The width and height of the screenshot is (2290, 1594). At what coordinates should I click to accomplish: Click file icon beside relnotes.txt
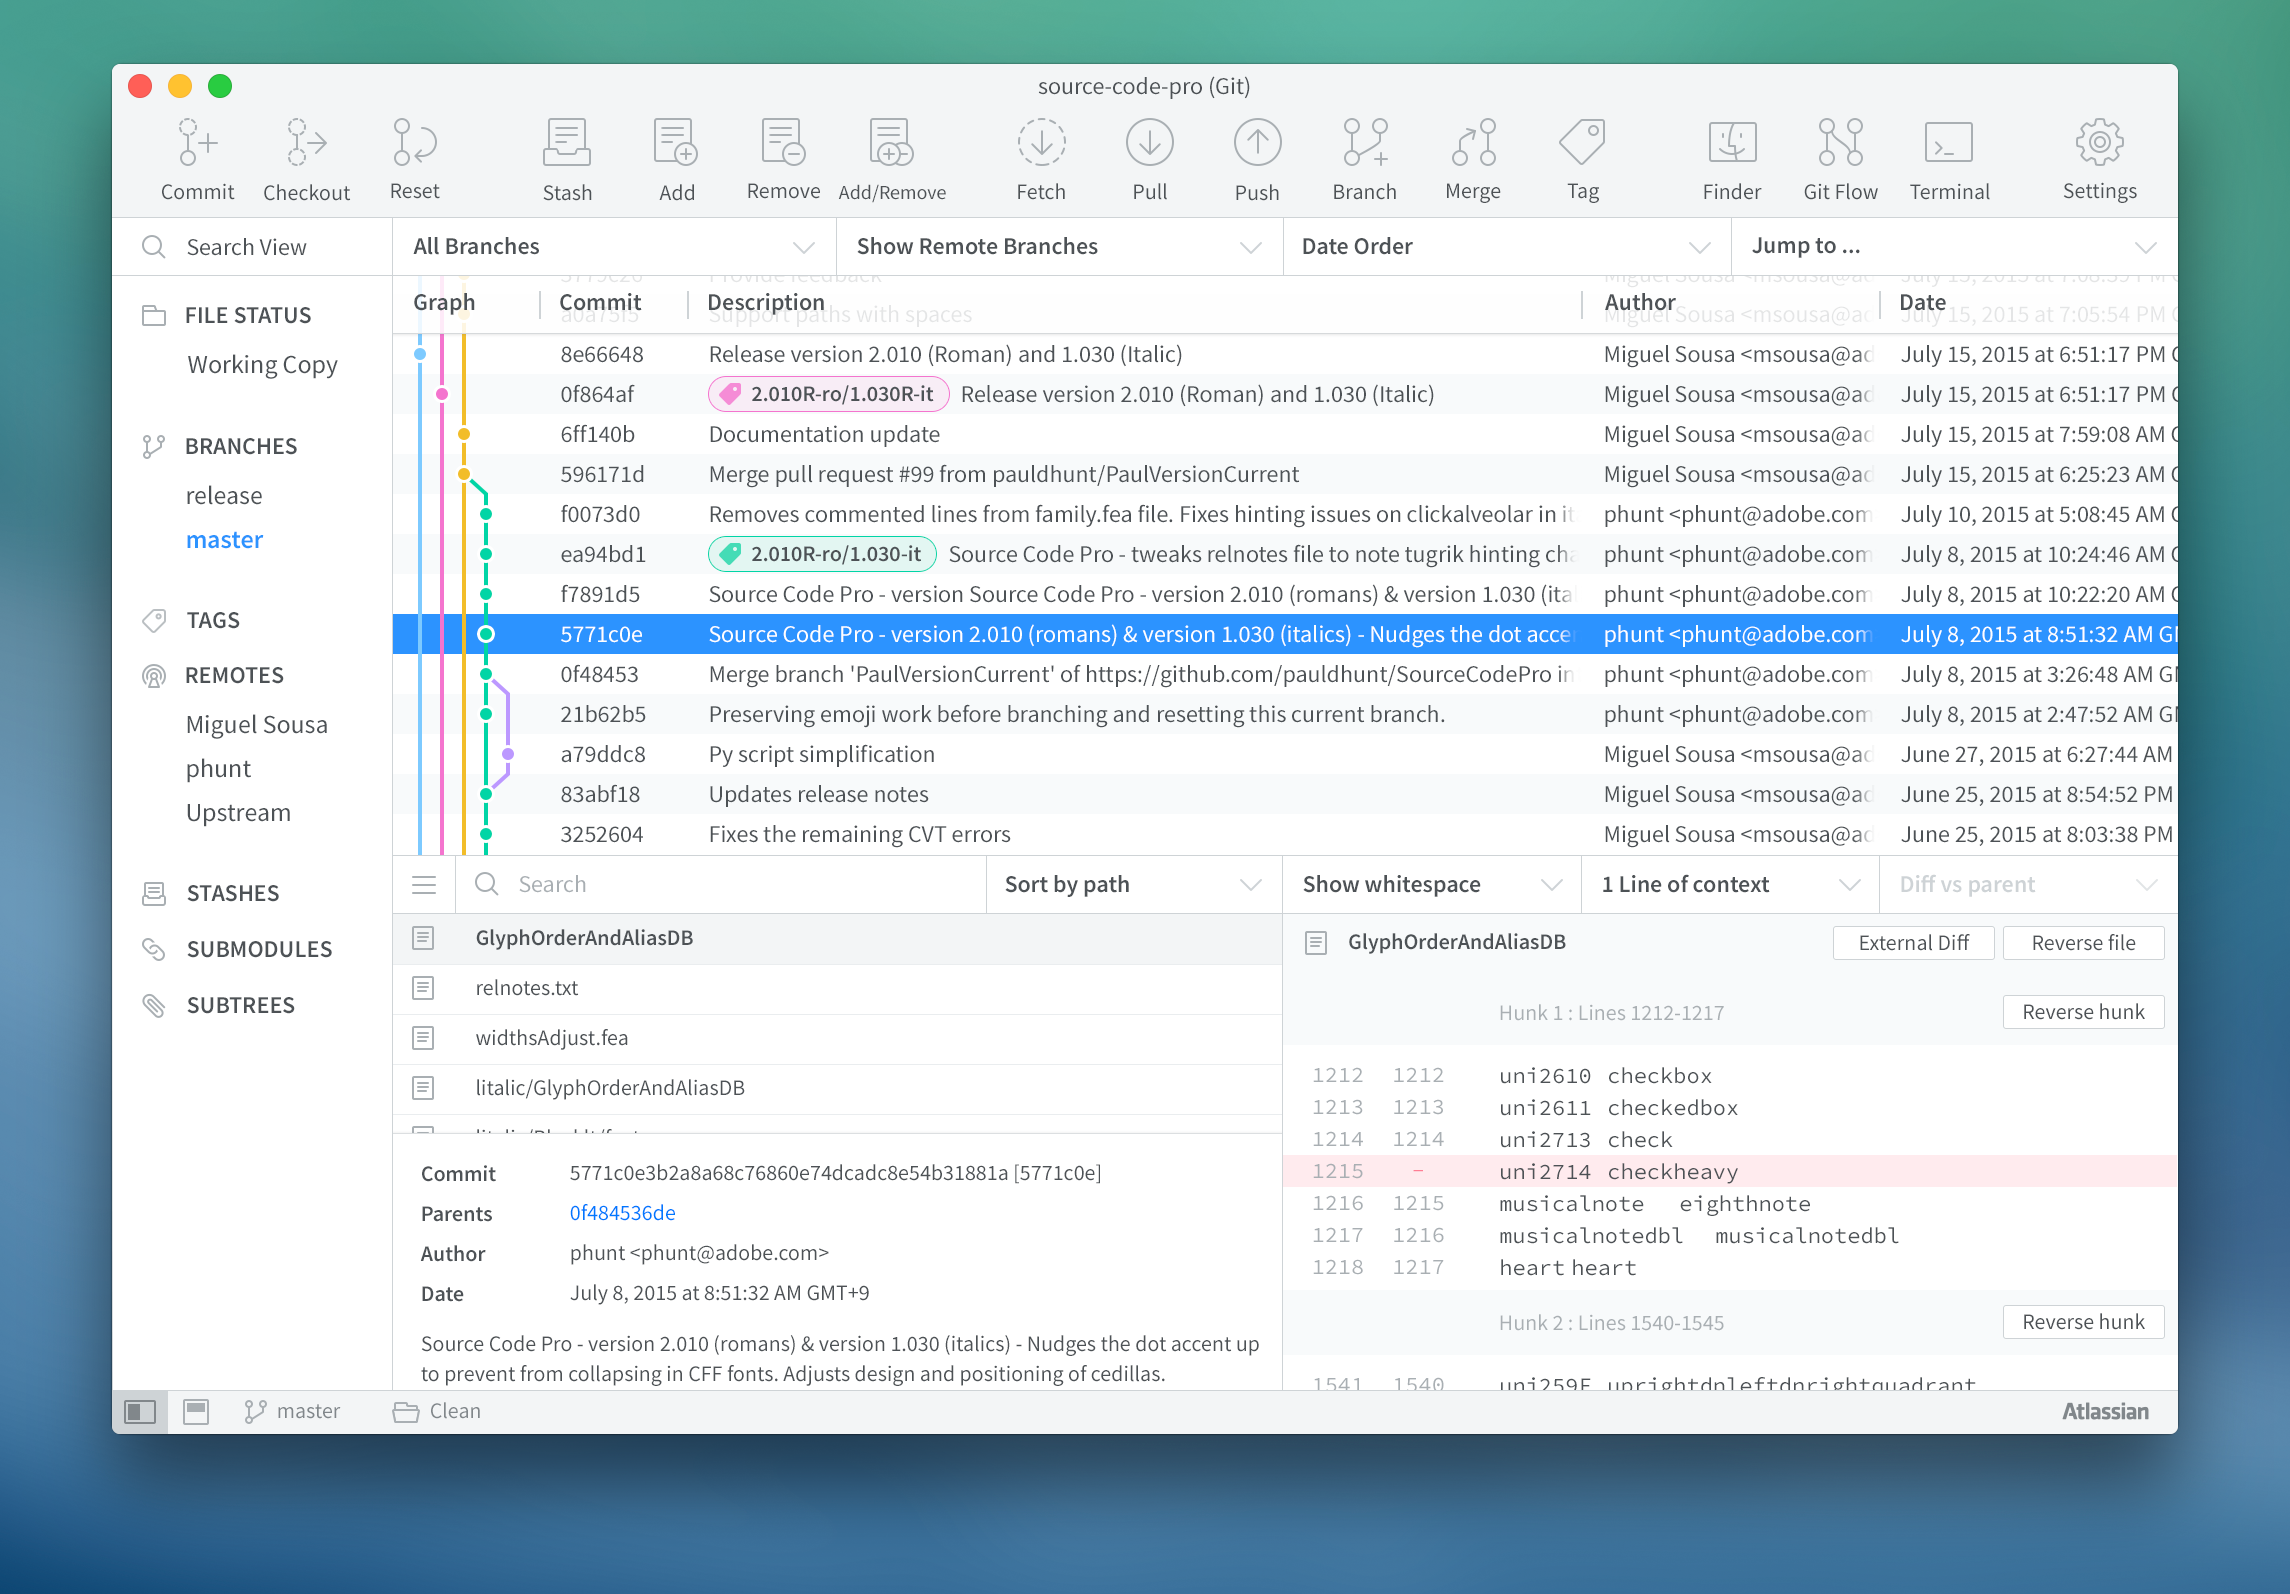click(423, 988)
